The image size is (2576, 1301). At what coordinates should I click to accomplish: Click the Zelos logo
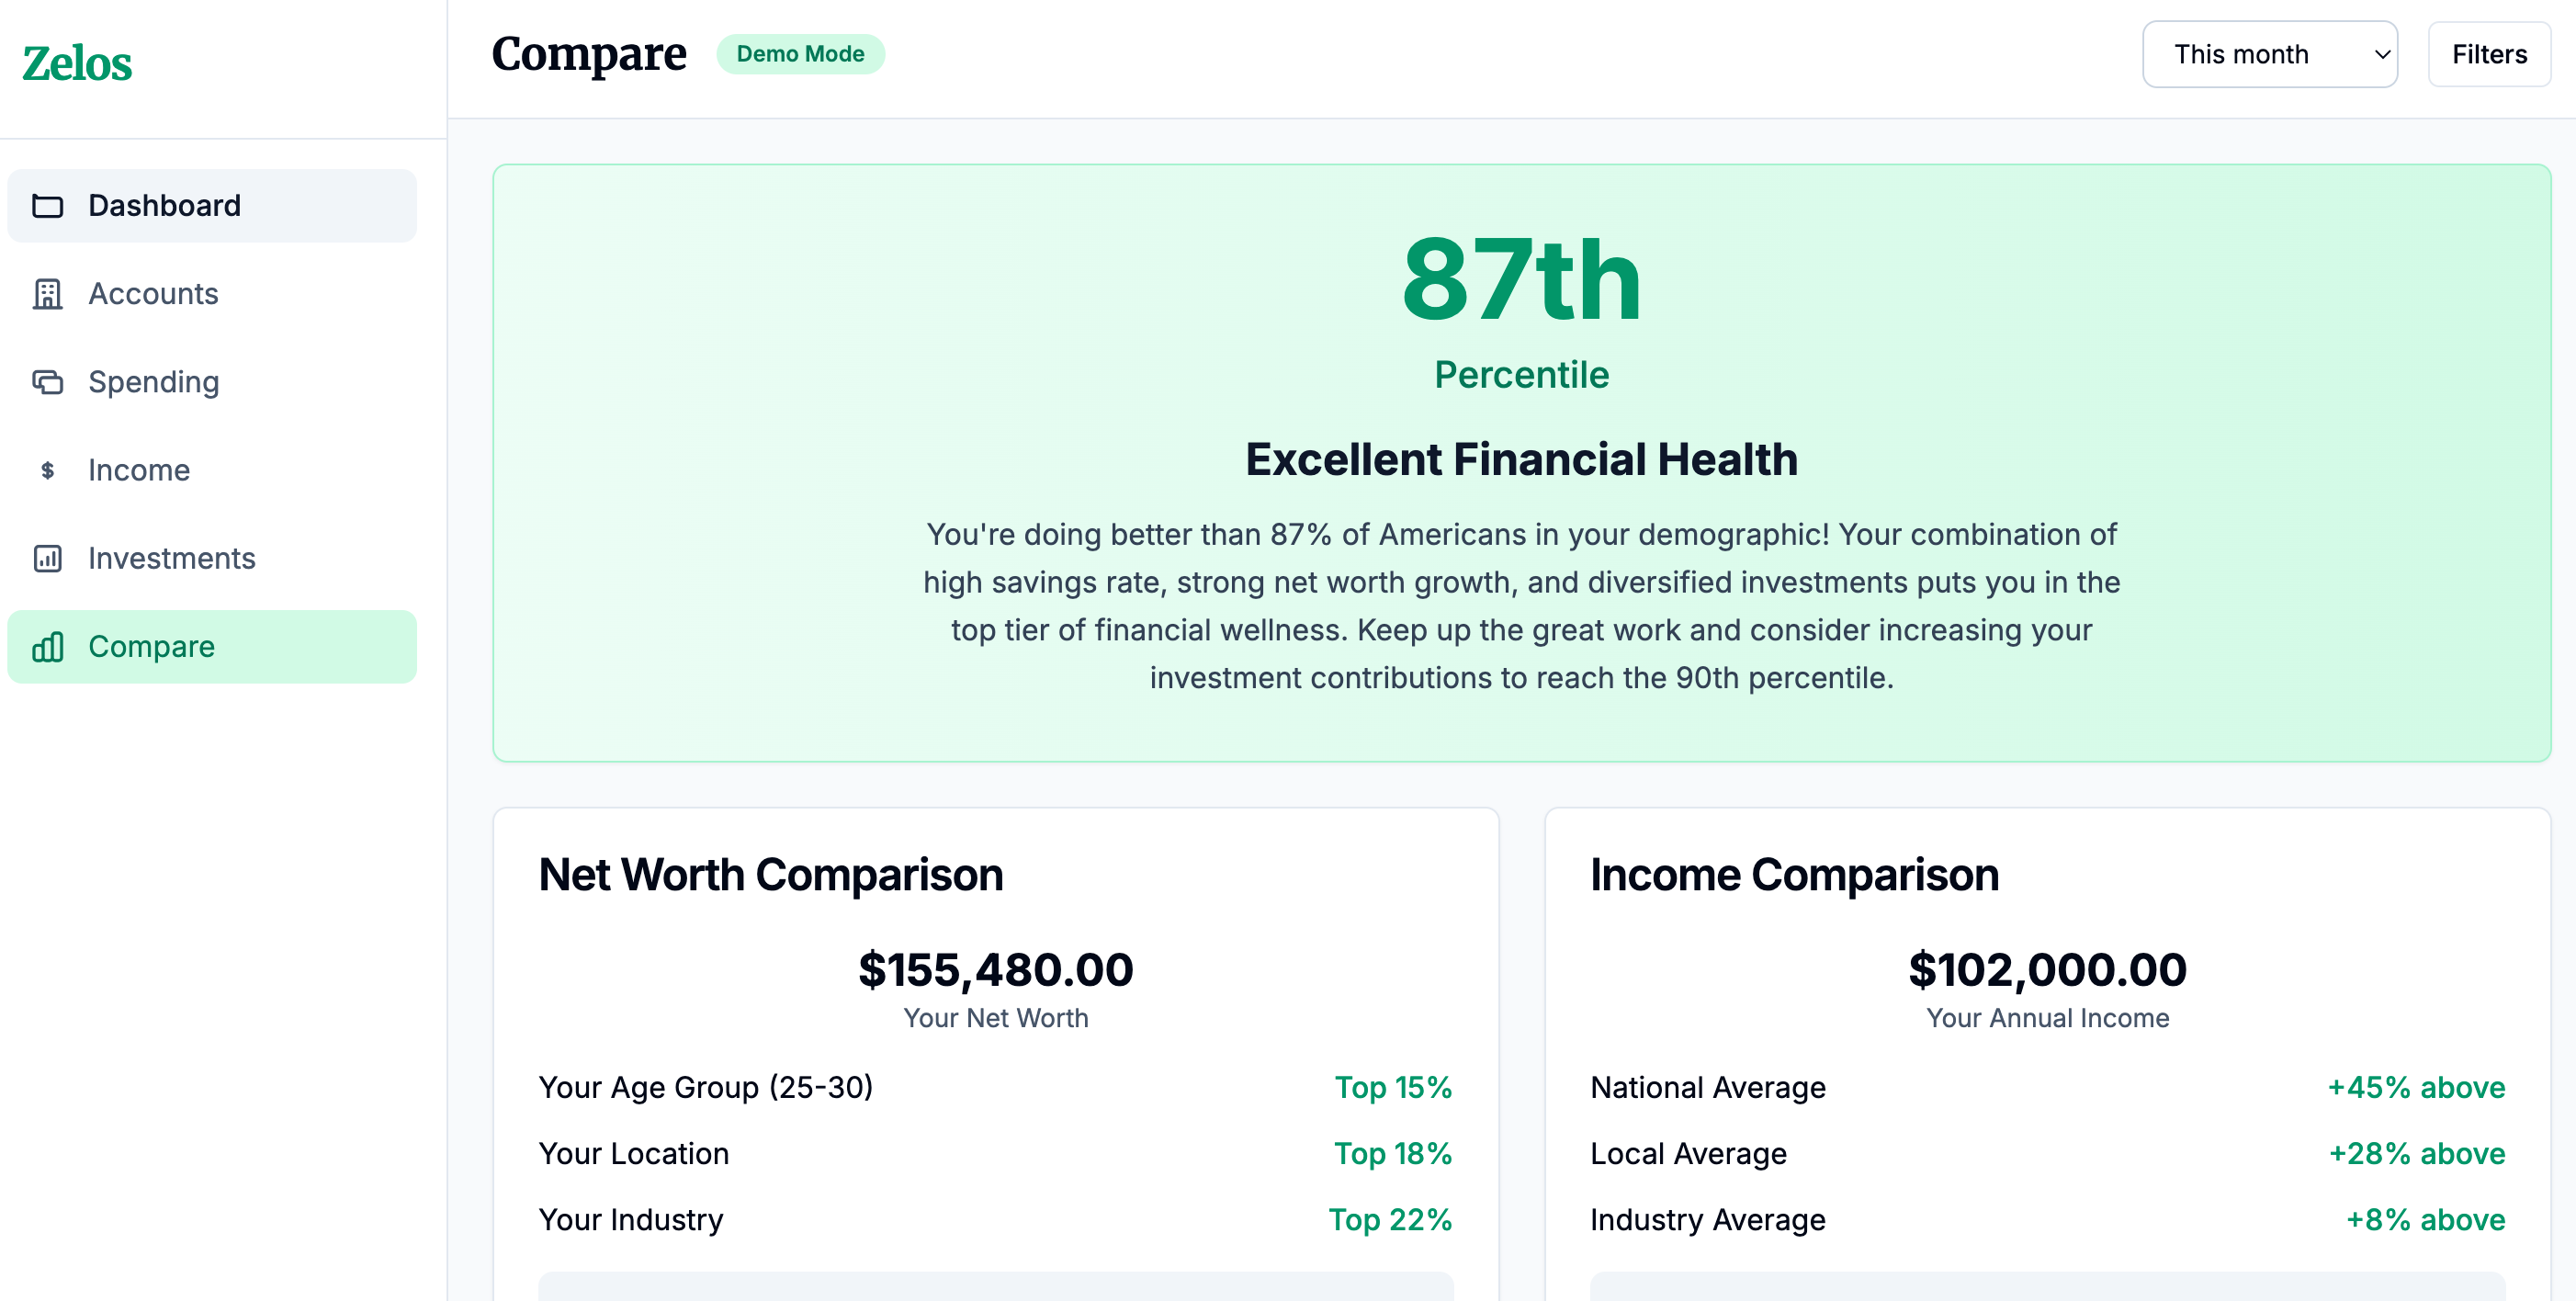[x=77, y=64]
